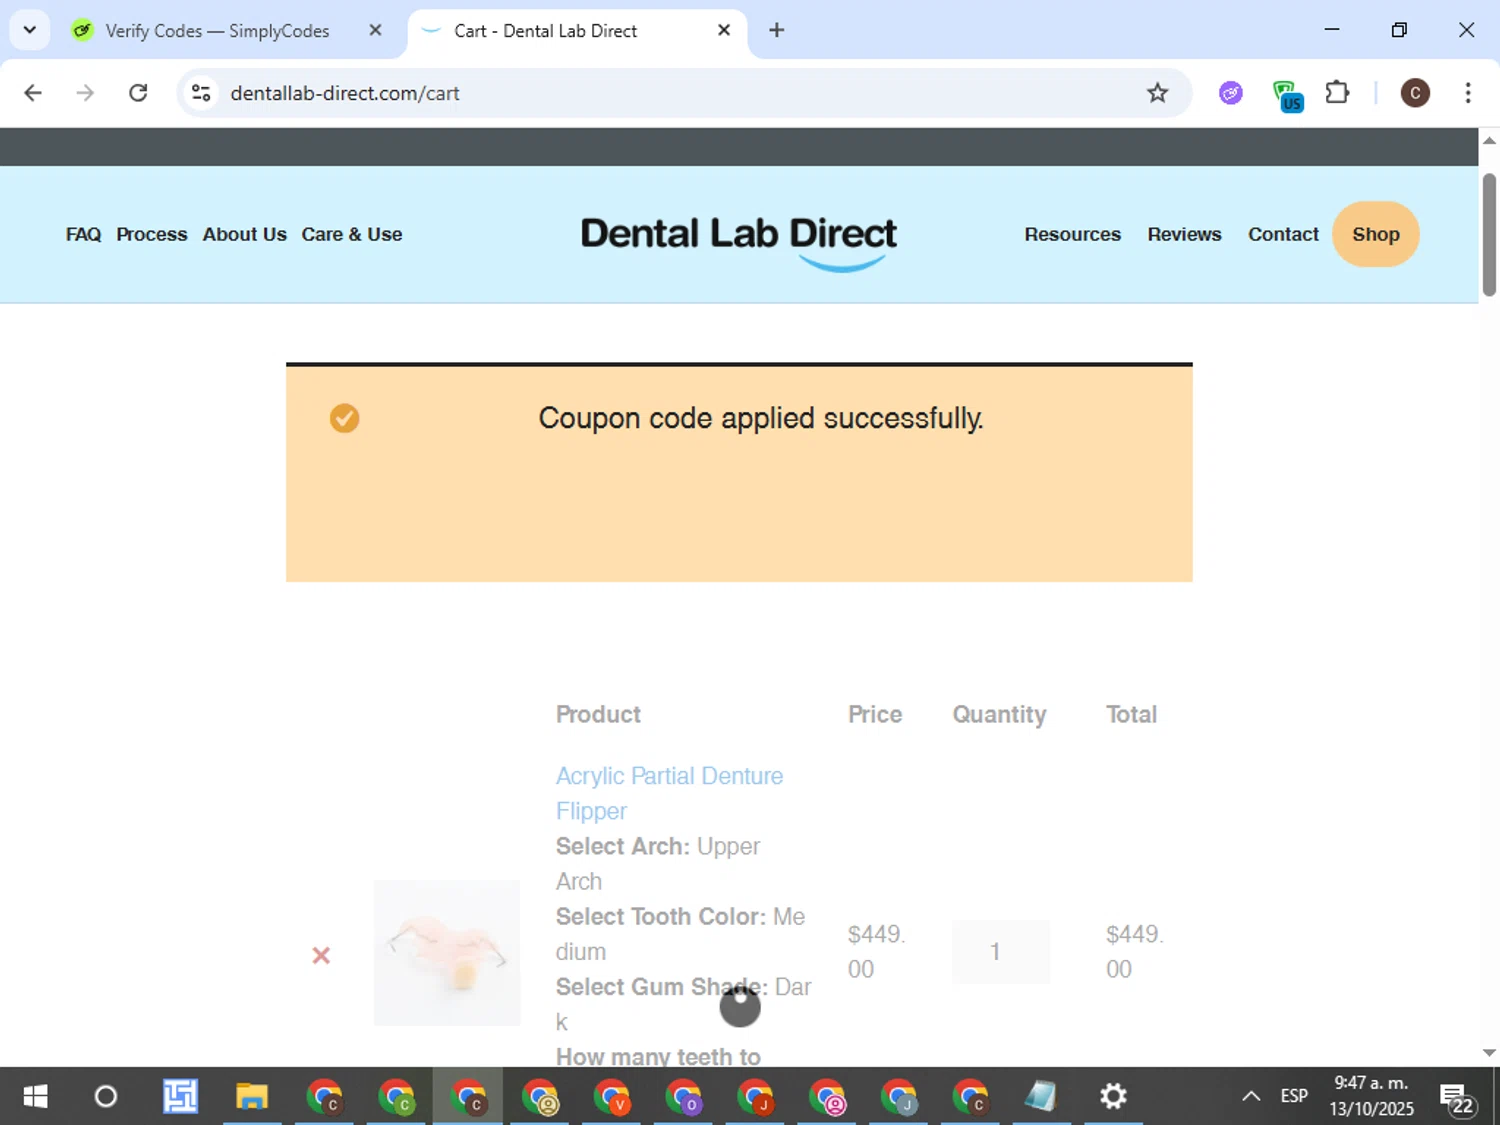This screenshot has height=1125, width=1500.
Task: Open site information icon in address bar
Action: (x=201, y=93)
